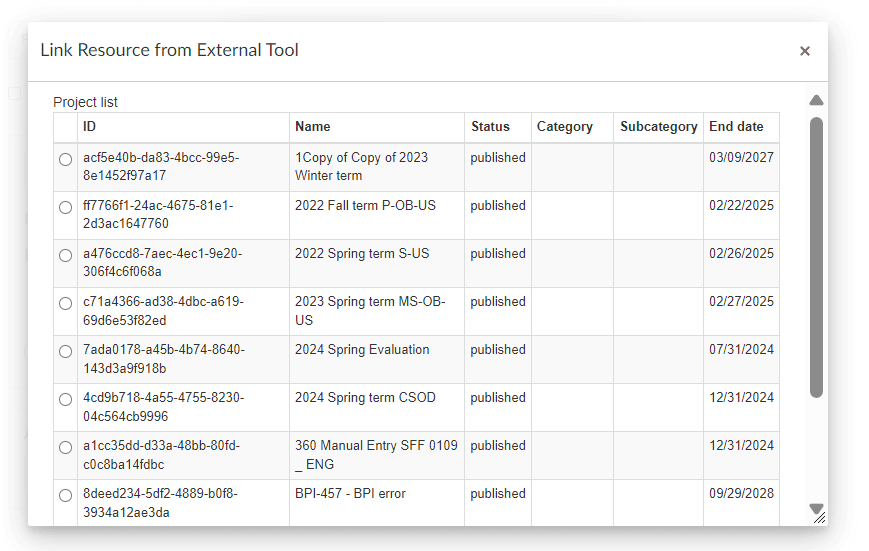Close the Link Resource dialog
This screenshot has width=869, height=551.
coord(805,51)
